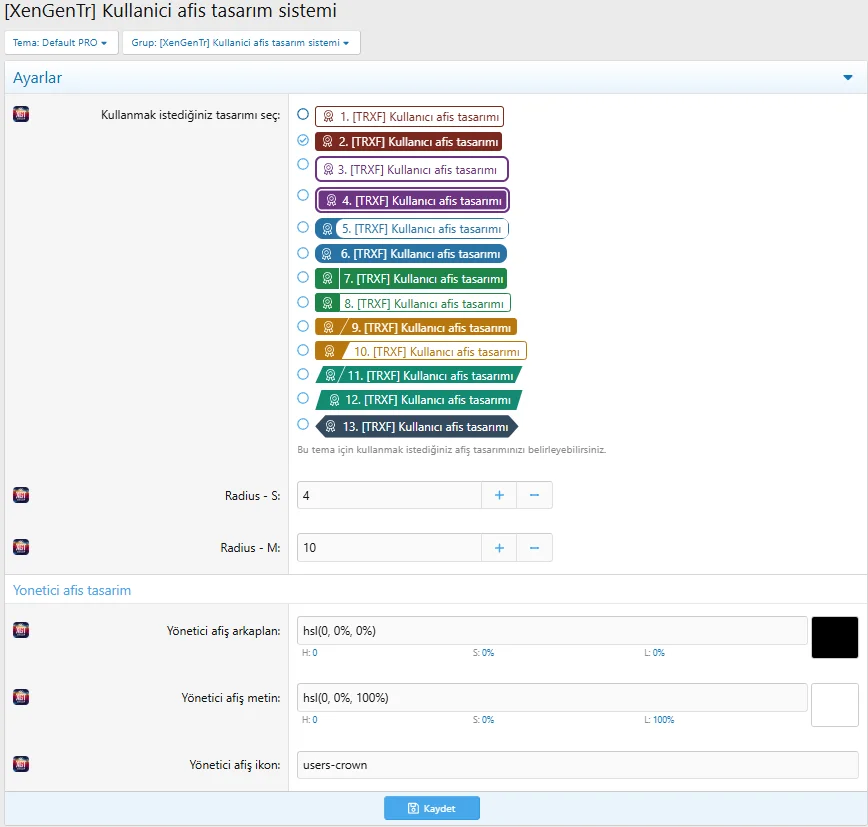Image resolution: width=868 pixels, height=827 pixels.
Task: Increase Radius - M with plus button
Action: (499, 548)
